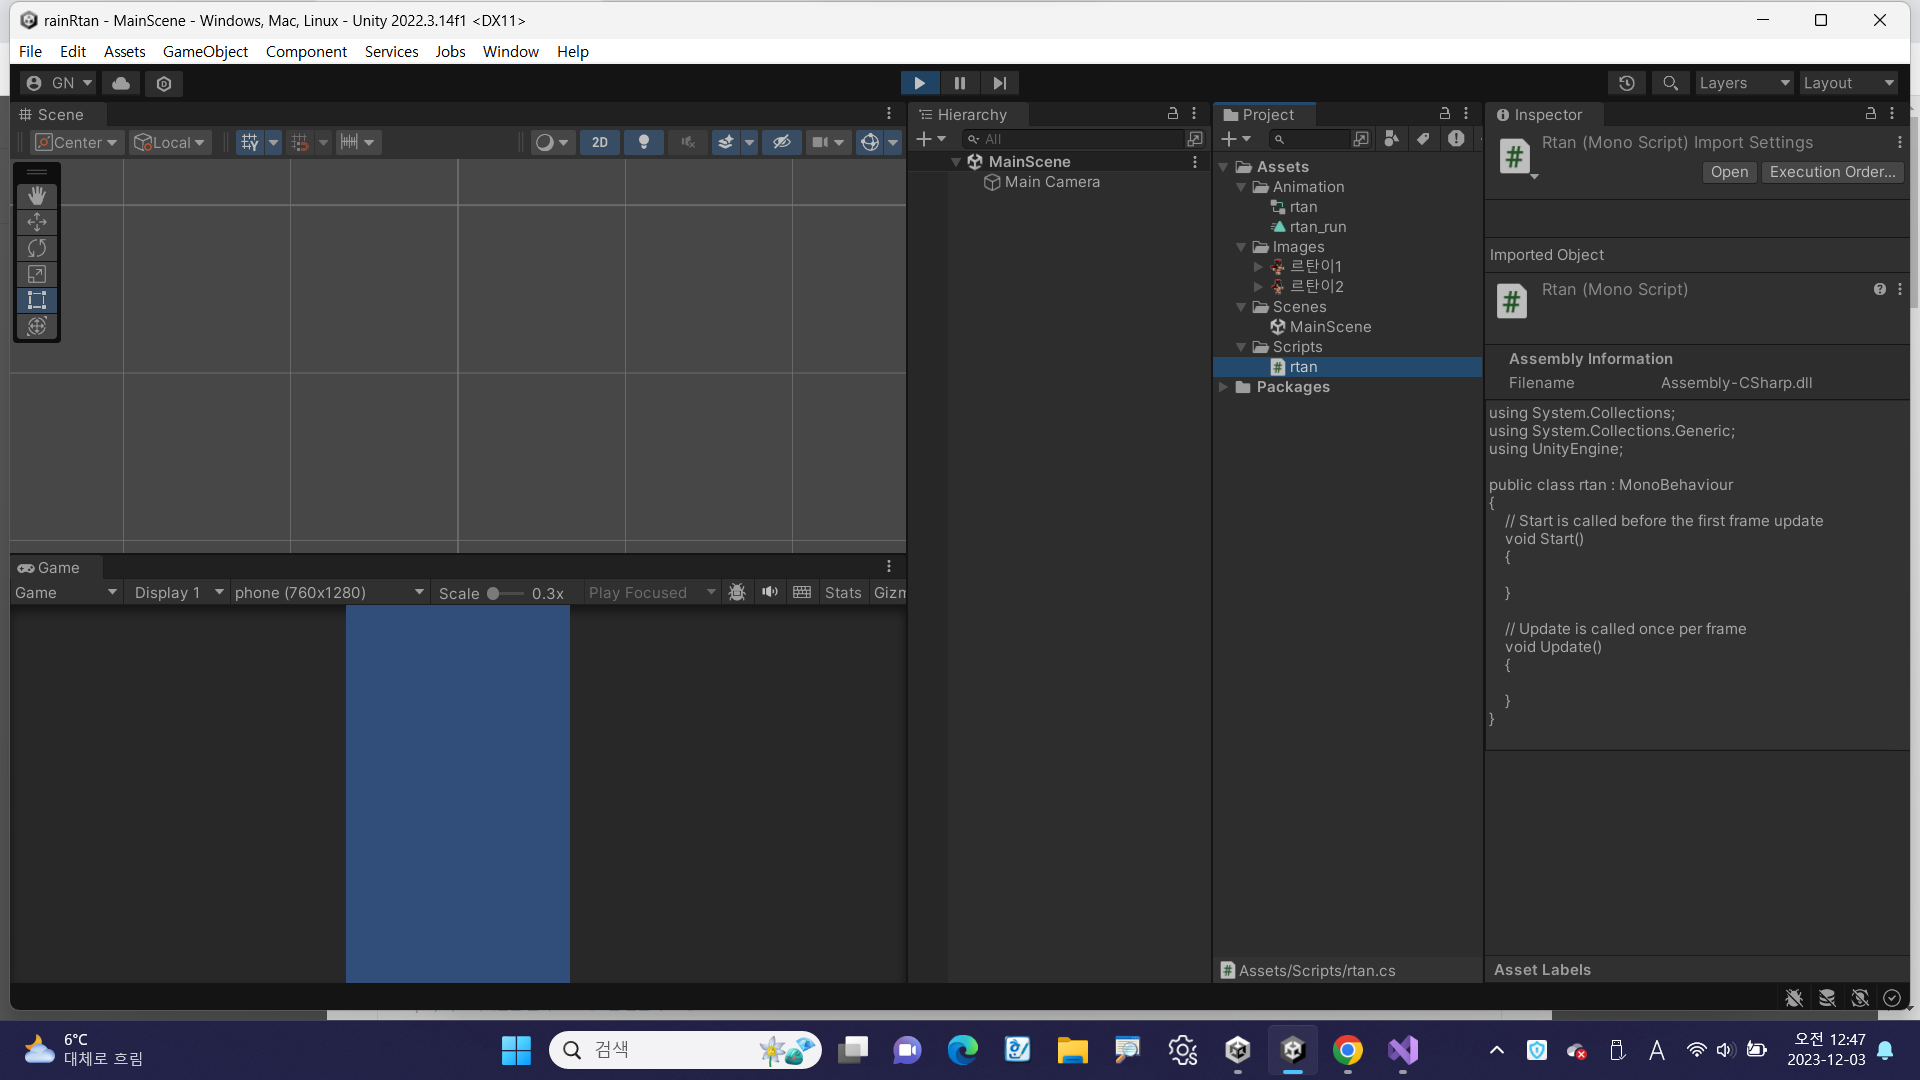The width and height of the screenshot is (1920, 1080).
Task: Open the Layout dropdown
Action: 1848,83
